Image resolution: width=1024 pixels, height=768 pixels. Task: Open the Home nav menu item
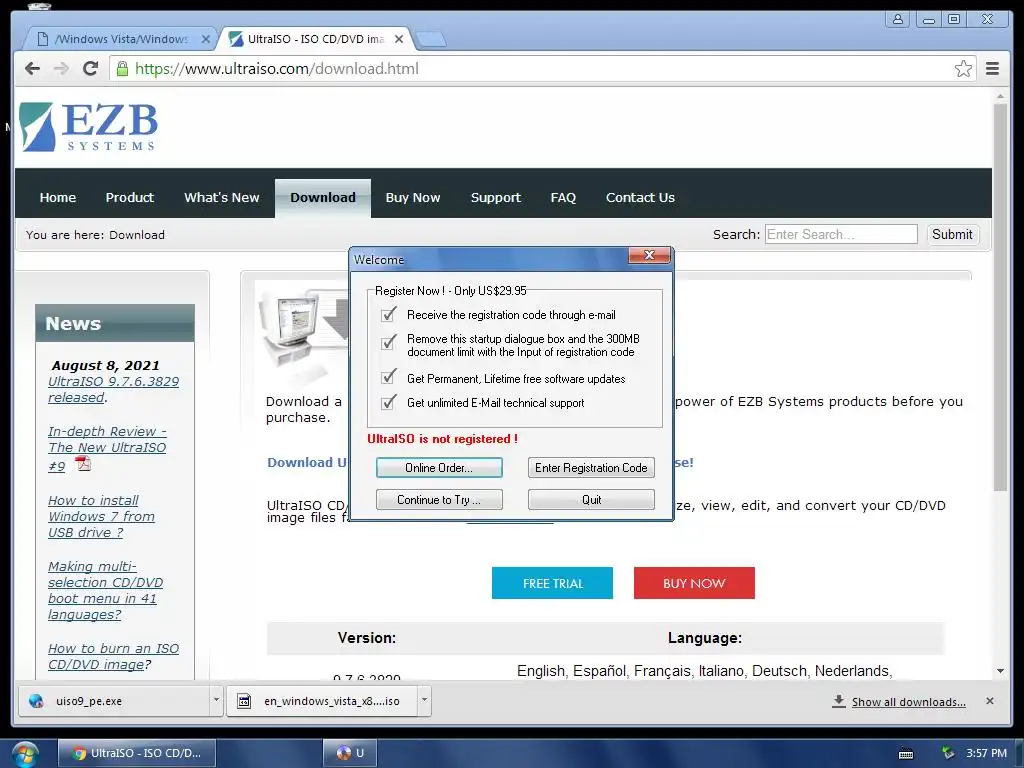click(x=57, y=197)
